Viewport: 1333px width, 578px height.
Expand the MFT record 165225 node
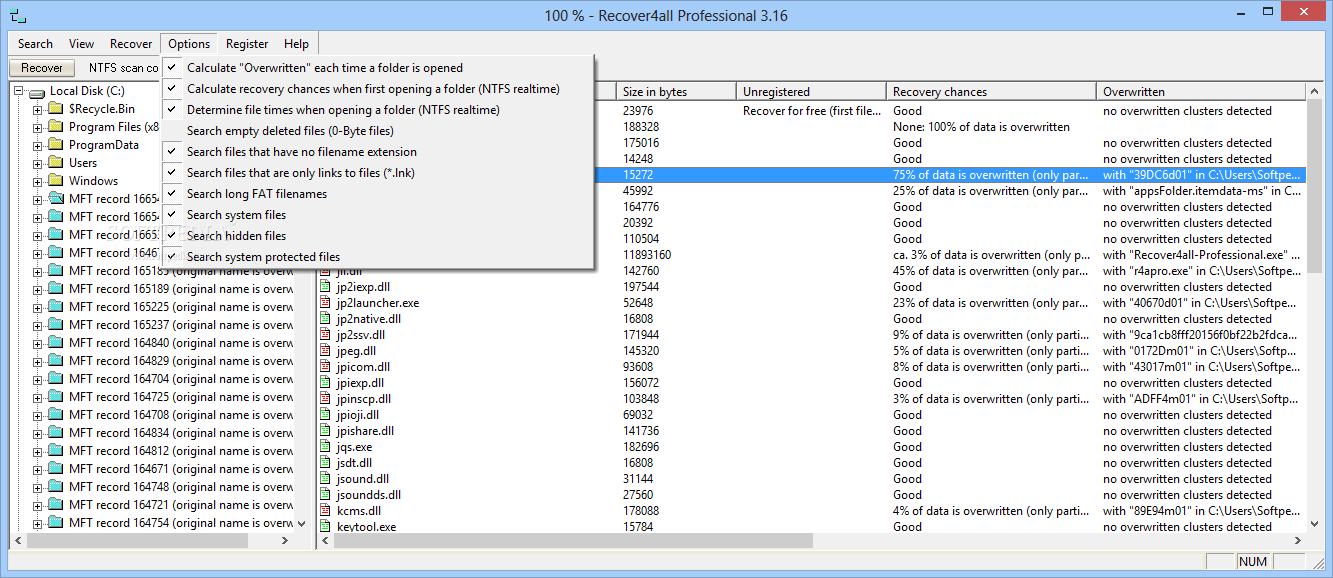[37, 307]
